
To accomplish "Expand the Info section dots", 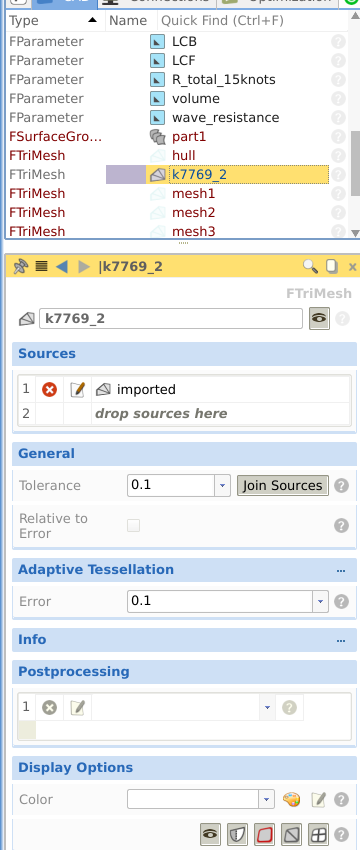I will coord(341,640).
